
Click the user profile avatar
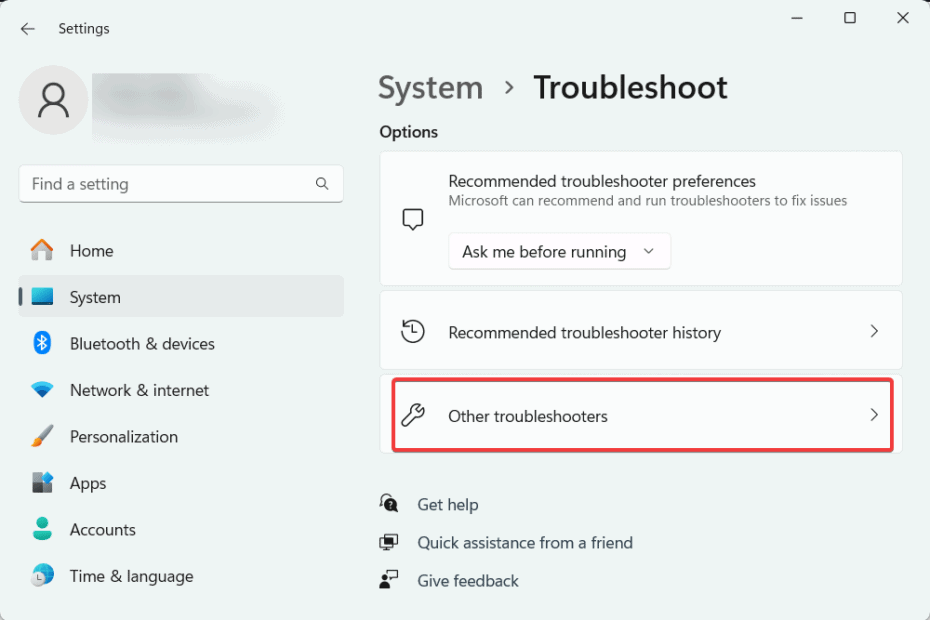click(53, 100)
